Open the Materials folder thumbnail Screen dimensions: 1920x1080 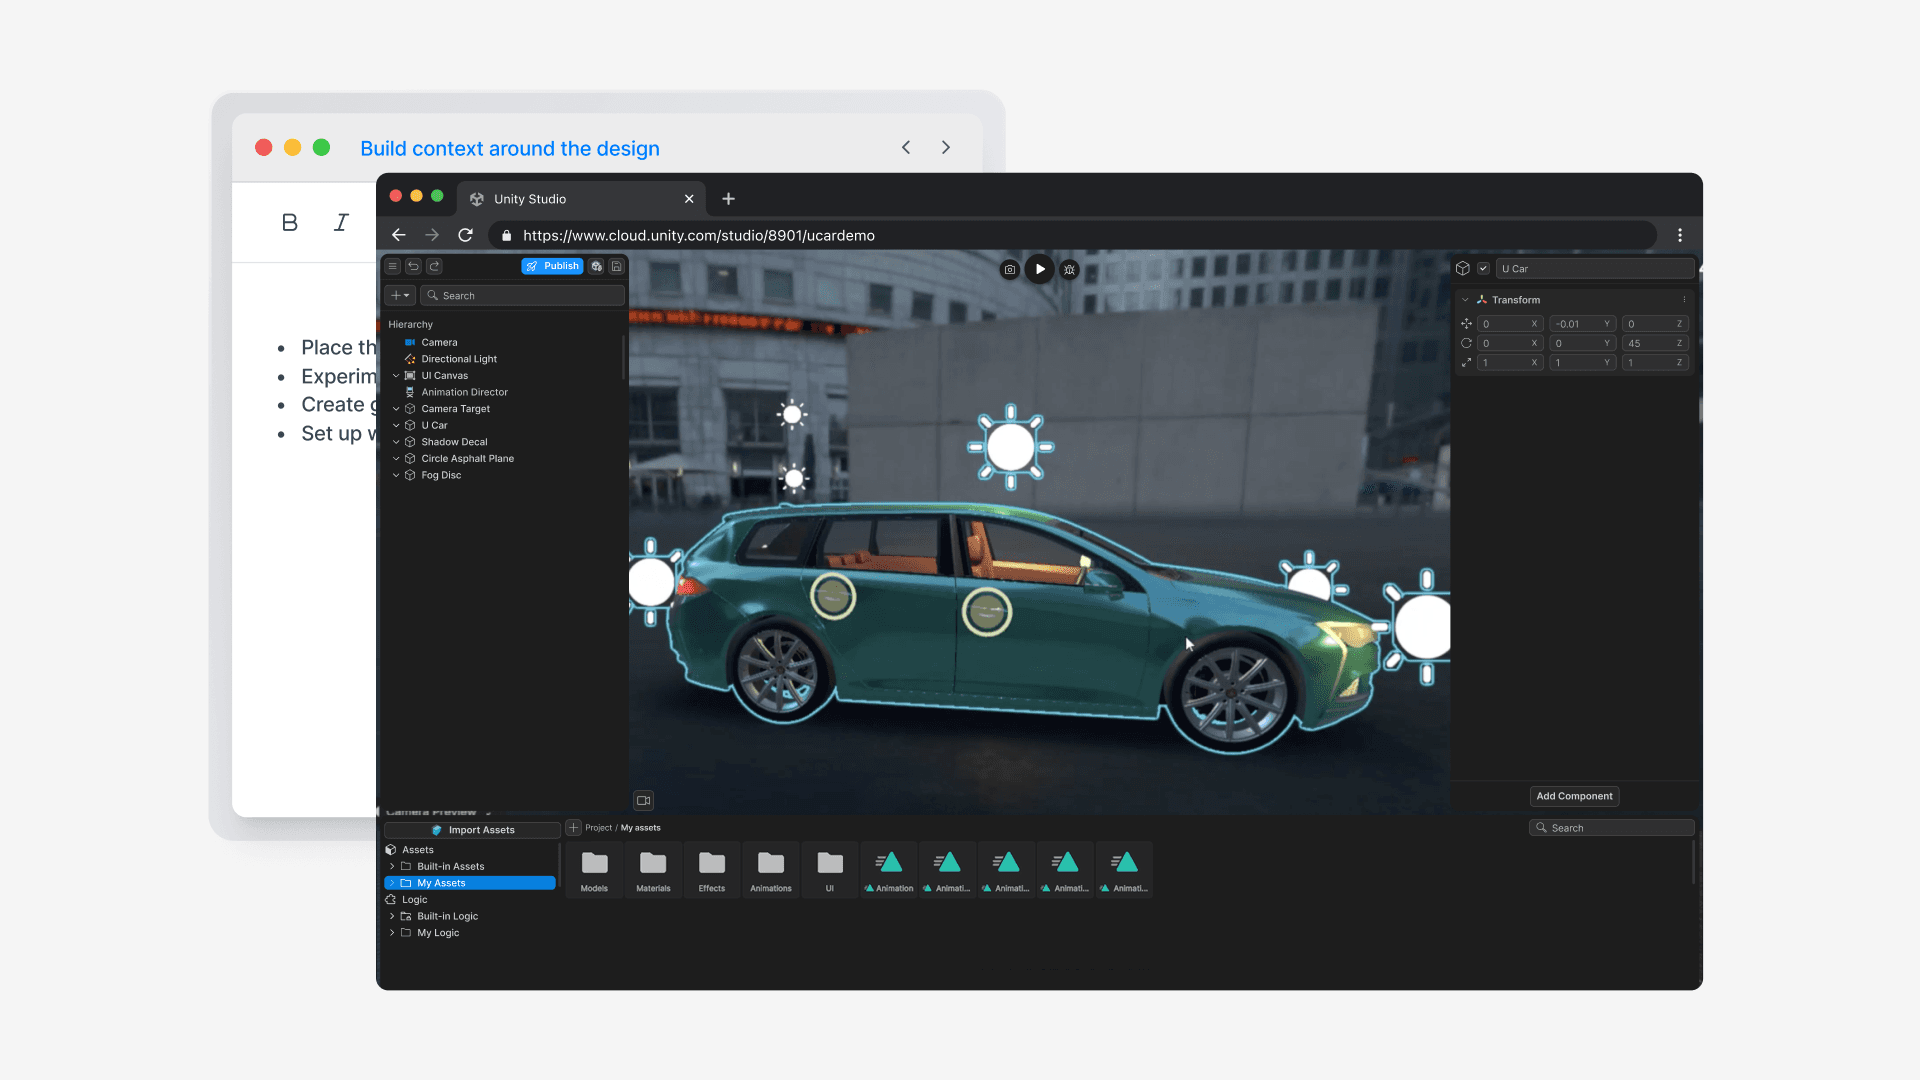(653, 870)
